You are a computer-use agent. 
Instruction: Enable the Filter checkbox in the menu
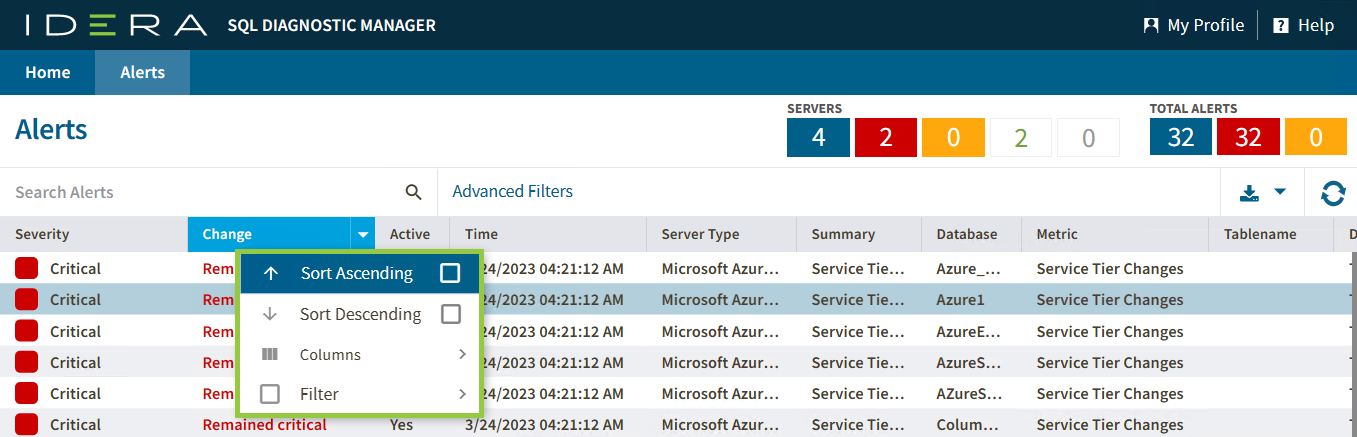point(270,394)
